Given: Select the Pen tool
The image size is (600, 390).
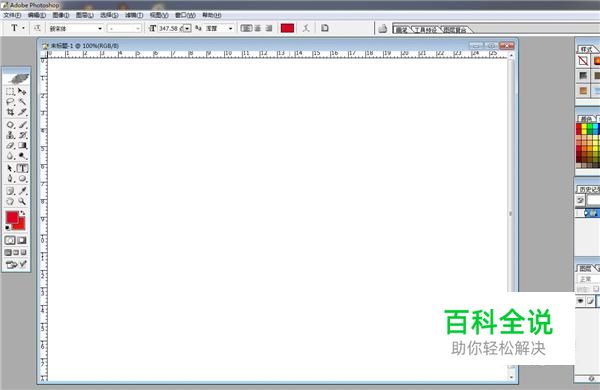Looking at the screenshot, I should click(x=10, y=179).
